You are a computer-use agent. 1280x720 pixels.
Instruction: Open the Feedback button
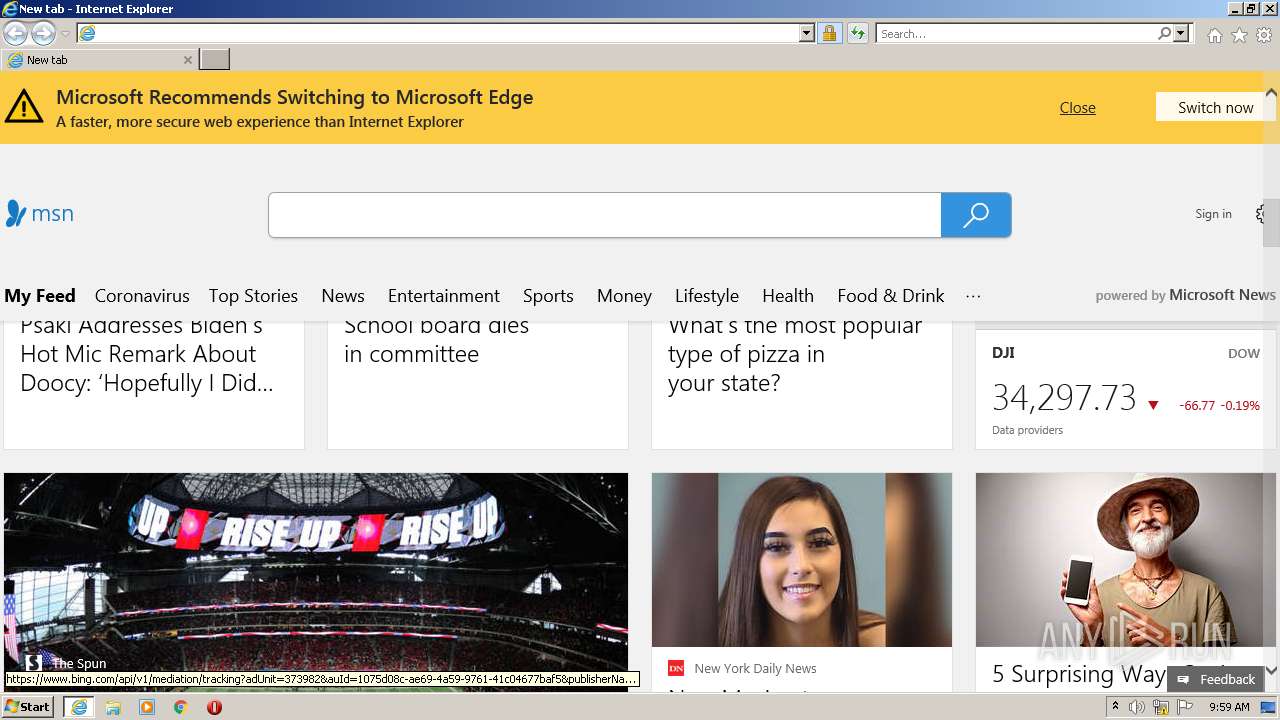click(x=1217, y=679)
